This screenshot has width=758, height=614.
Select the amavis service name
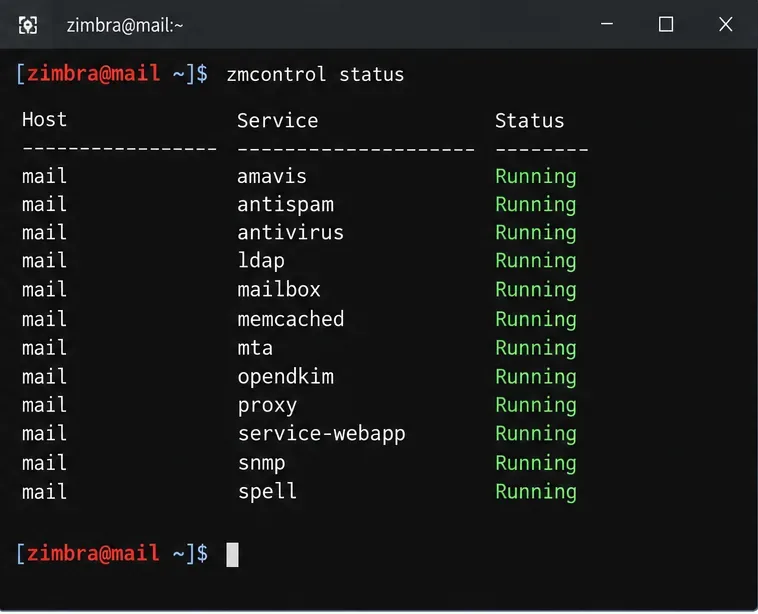pos(272,176)
